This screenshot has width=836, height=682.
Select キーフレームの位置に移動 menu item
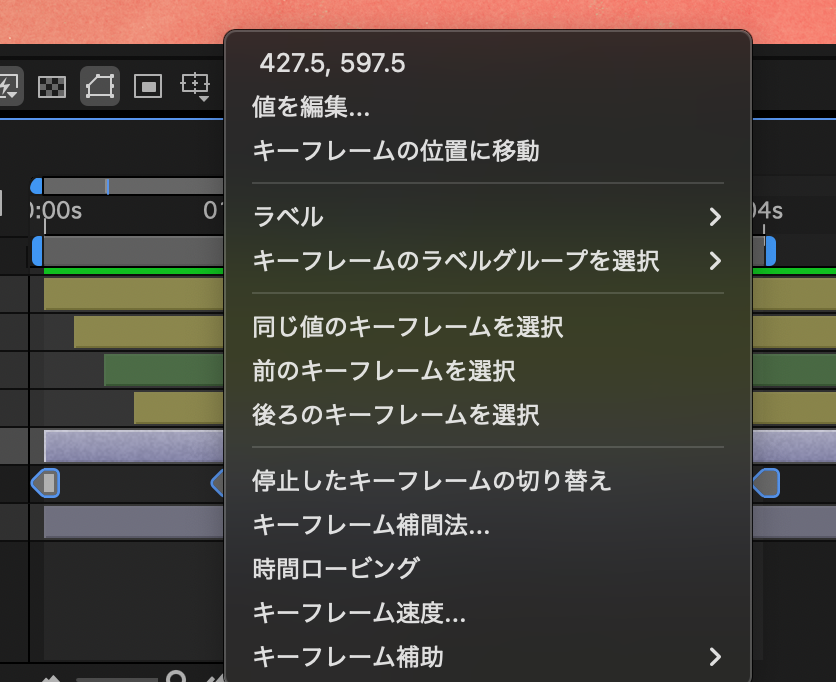click(396, 151)
